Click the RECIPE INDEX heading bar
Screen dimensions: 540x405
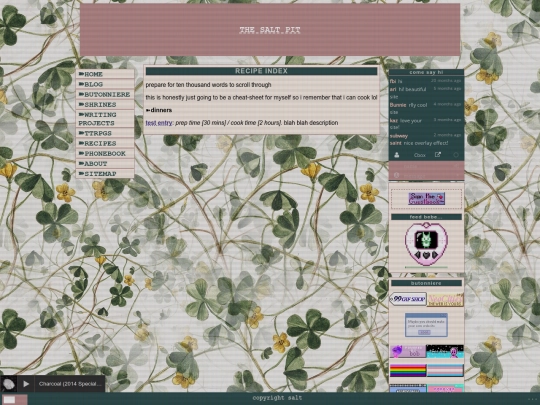[261, 71]
